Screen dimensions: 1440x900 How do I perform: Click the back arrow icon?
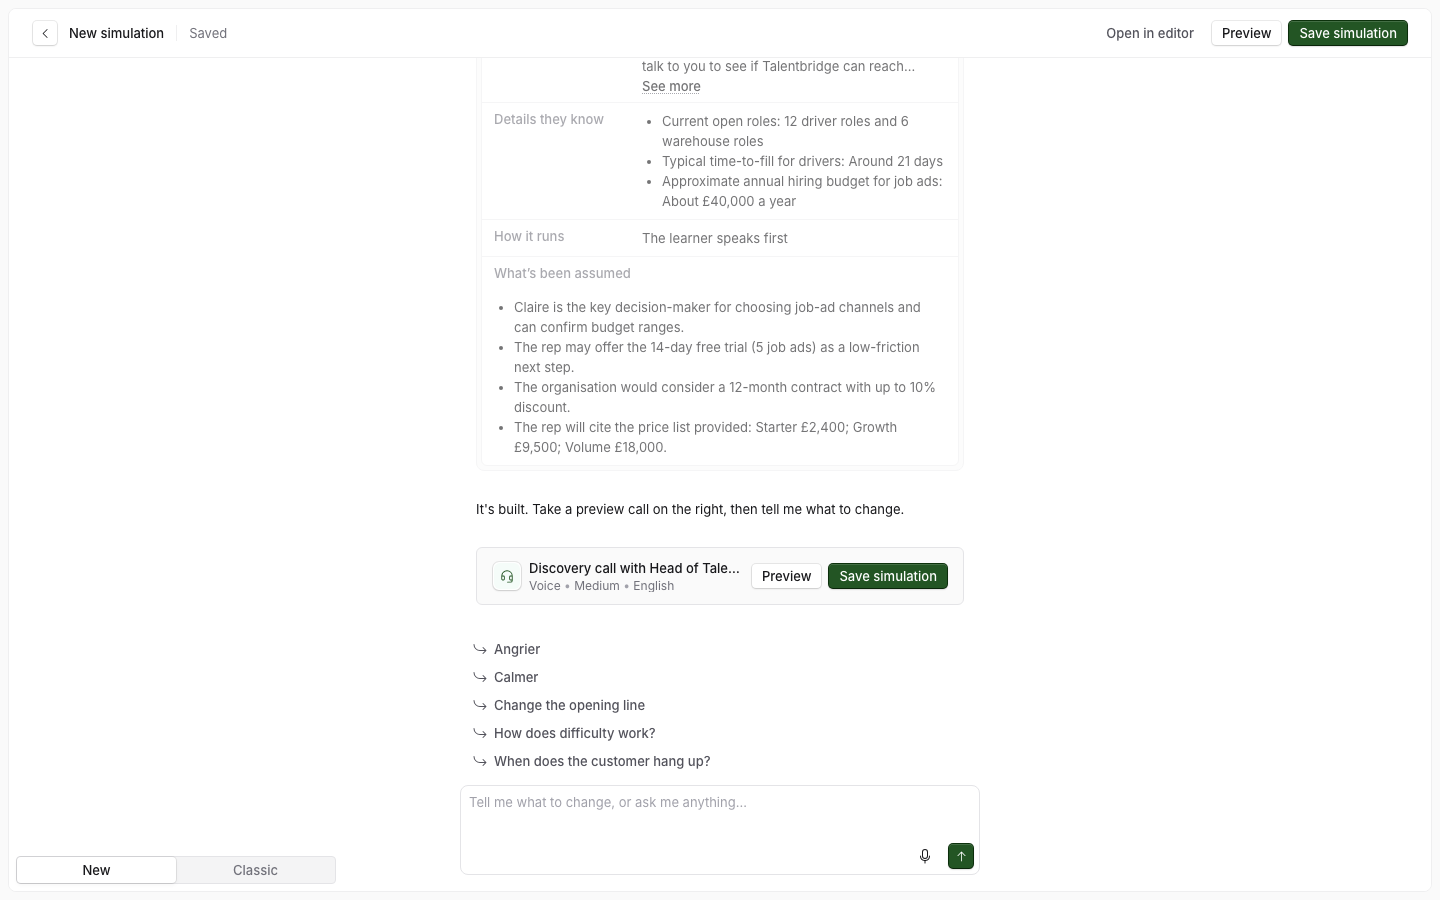[45, 33]
